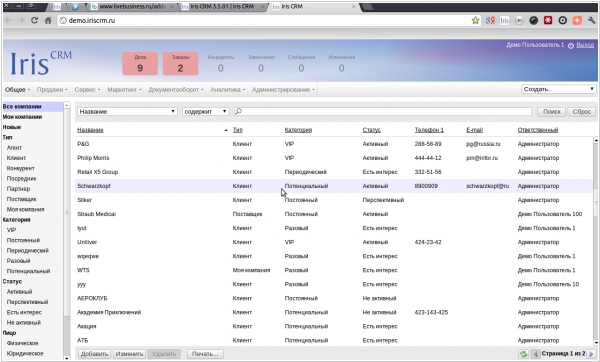
Task: Open the Маркетинг menu
Action: coord(124,90)
